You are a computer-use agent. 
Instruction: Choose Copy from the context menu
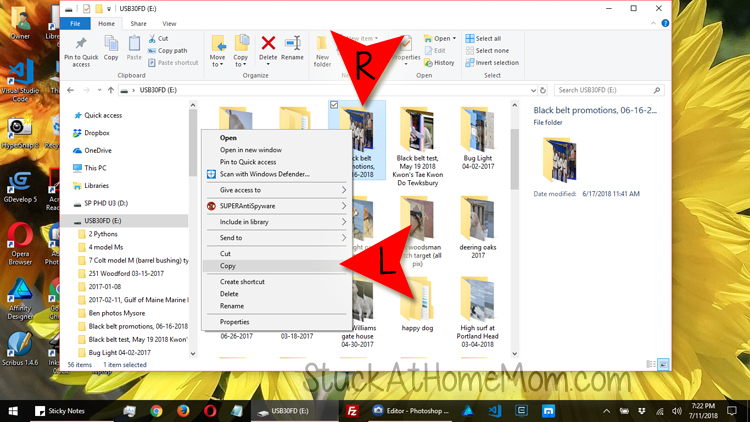[x=276, y=266]
